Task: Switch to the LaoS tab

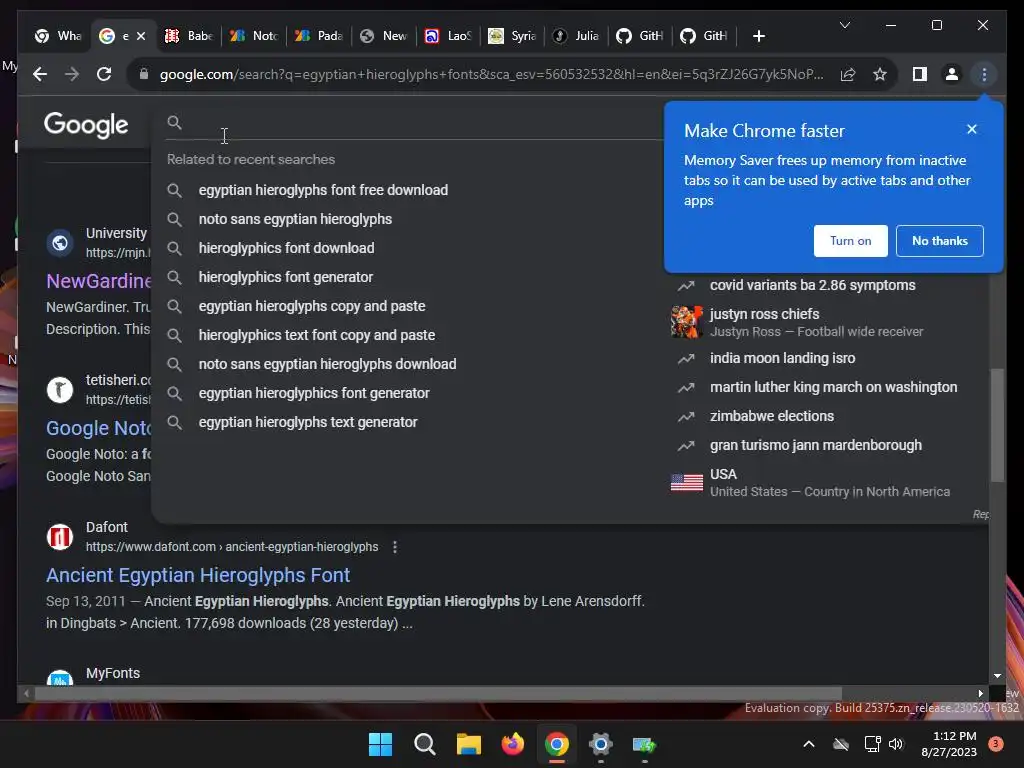Action: pyautogui.click(x=448, y=36)
